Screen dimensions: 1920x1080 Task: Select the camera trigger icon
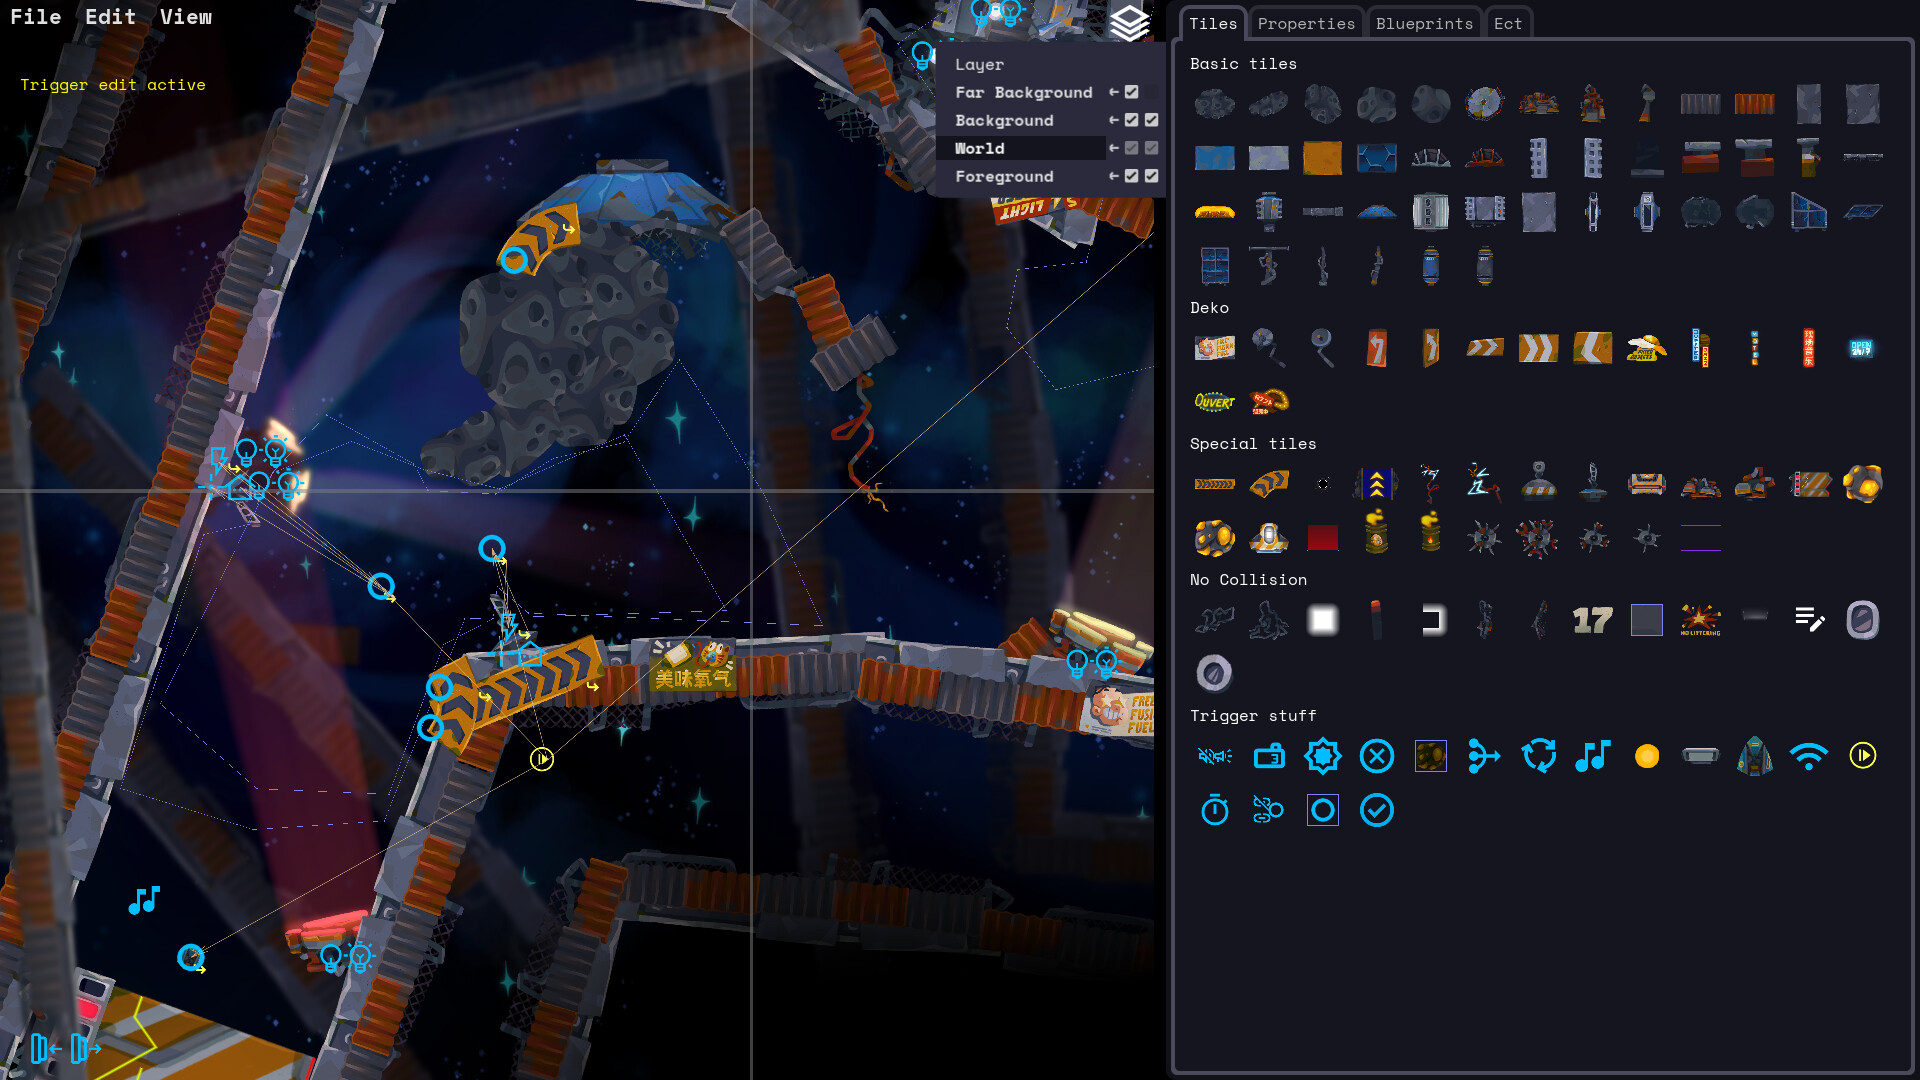click(1269, 756)
